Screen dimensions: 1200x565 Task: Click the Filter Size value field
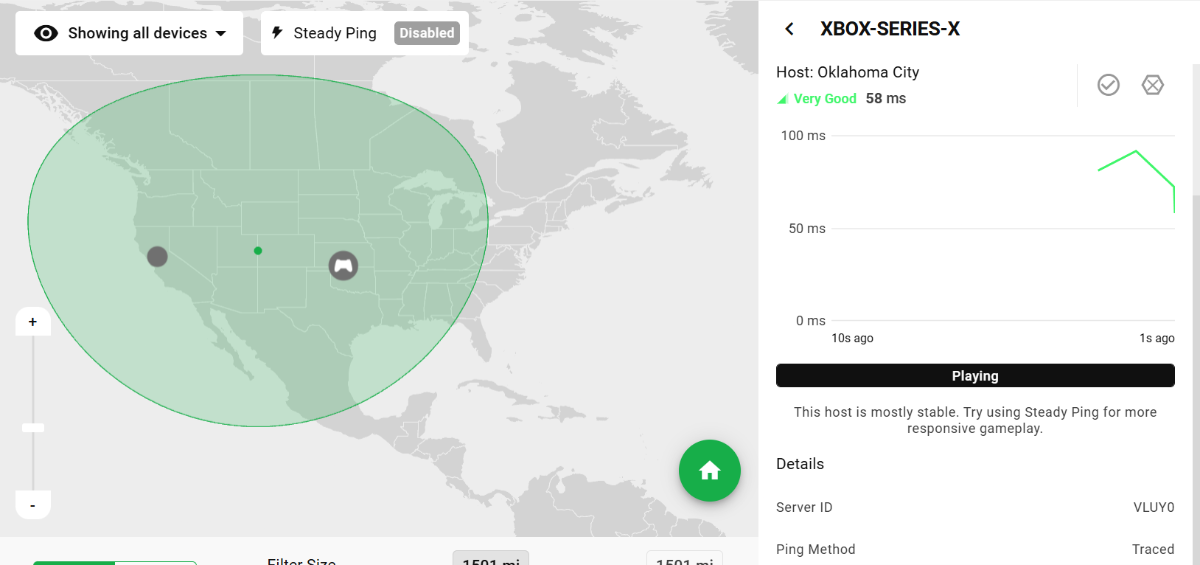click(490, 558)
